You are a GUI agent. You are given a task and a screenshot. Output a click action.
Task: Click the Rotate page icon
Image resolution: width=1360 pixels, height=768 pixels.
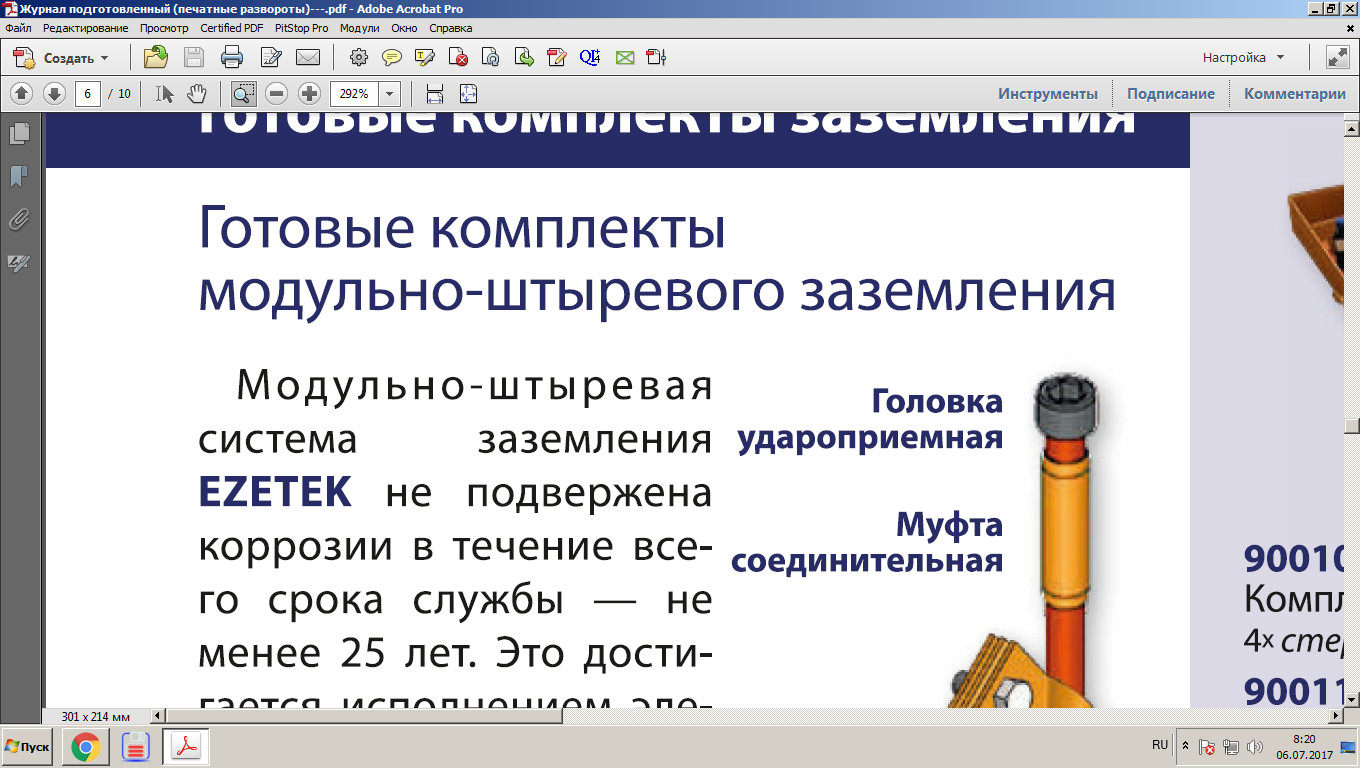pyautogui.click(x=491, y=57)
